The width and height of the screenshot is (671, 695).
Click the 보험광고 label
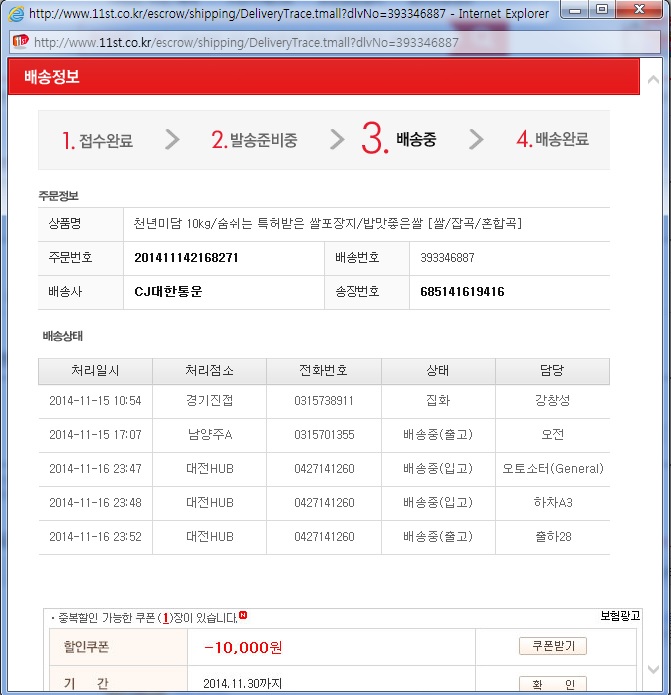[x=620, y=616]
